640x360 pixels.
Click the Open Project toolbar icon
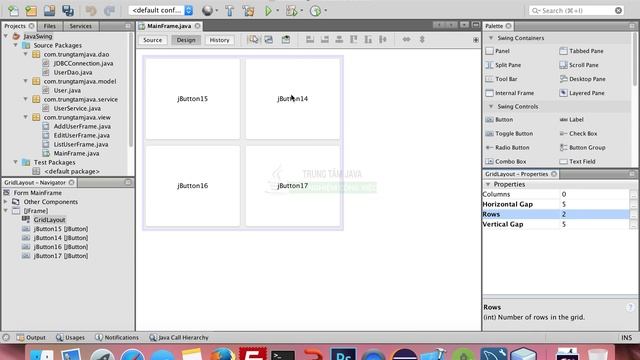point(49,11)
